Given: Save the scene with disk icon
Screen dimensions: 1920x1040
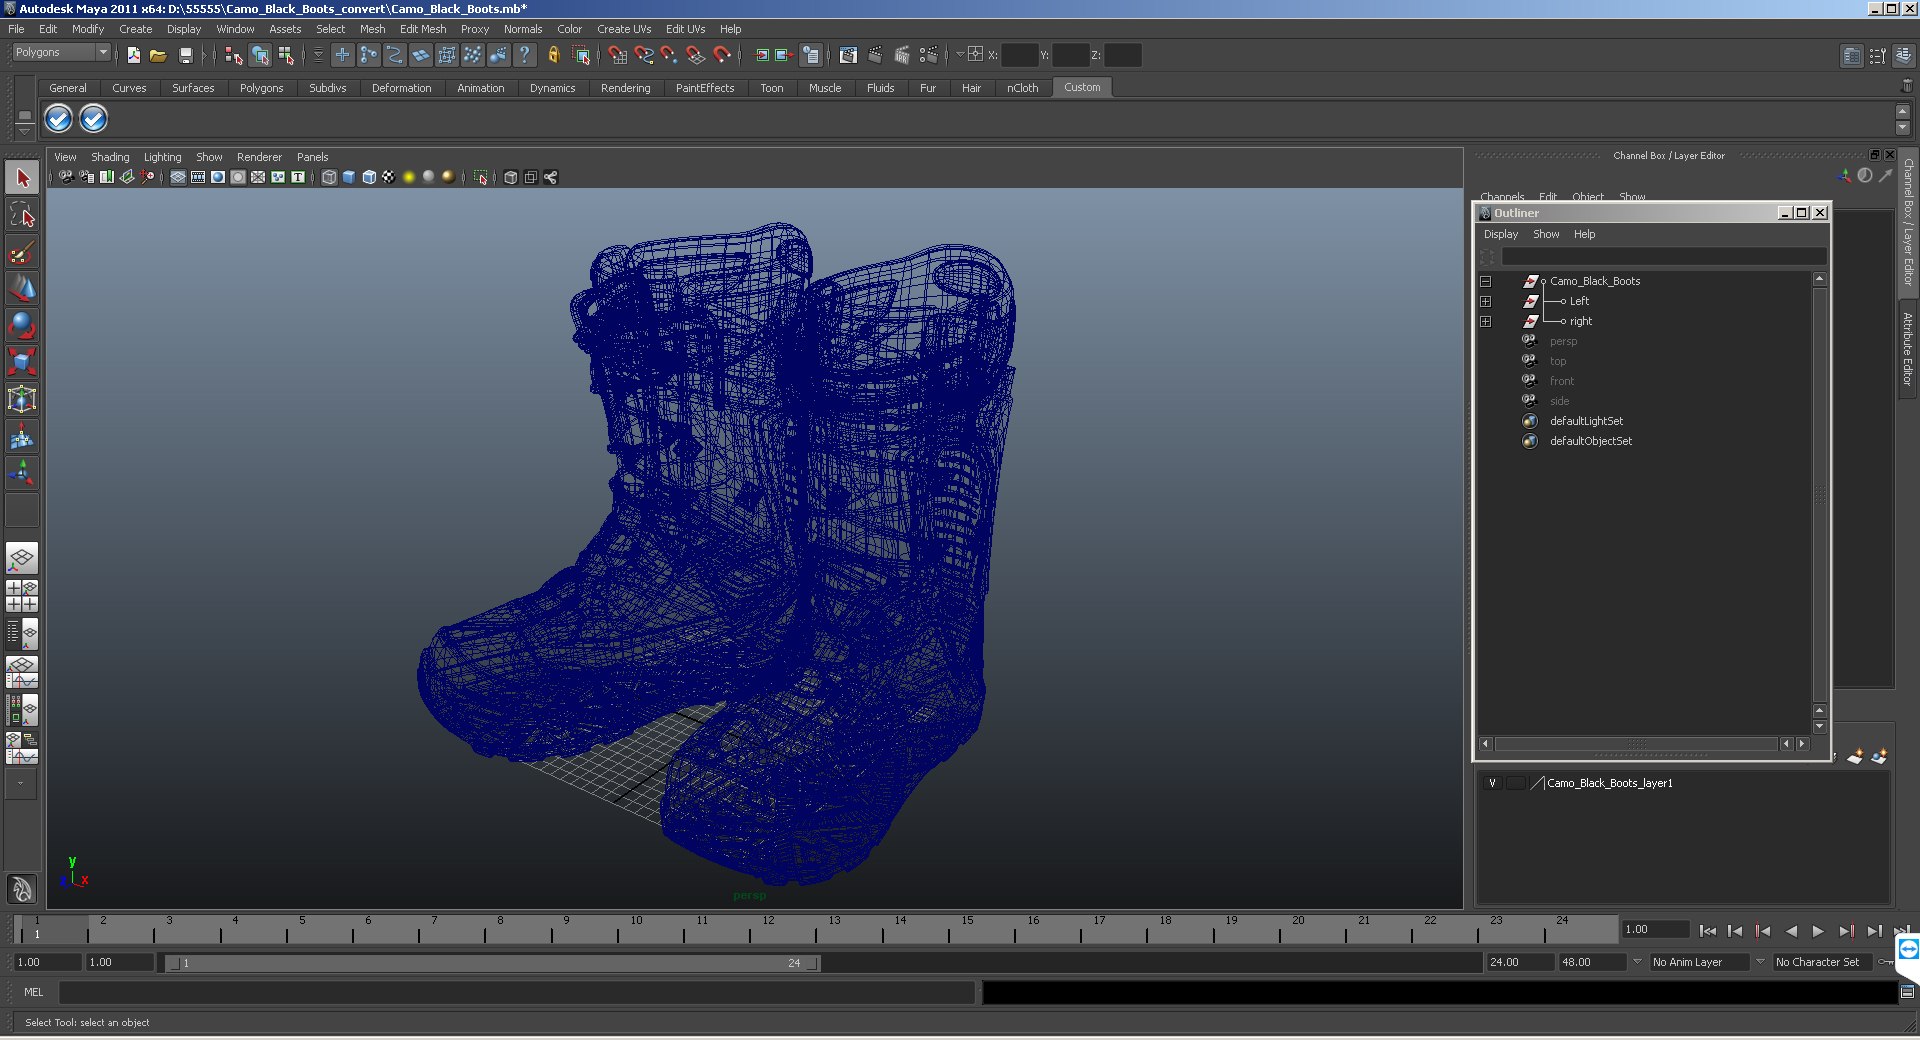Looking at the screenshot, I should [185, 55].
